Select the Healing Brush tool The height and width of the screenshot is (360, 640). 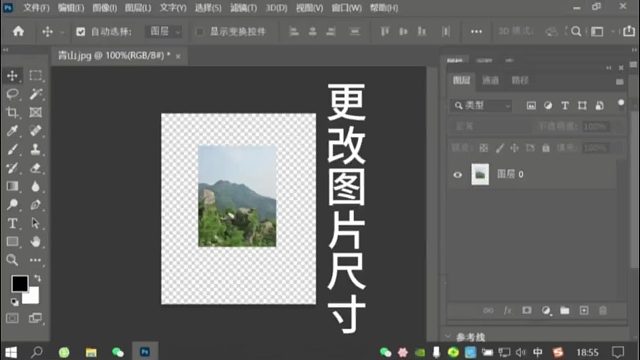[36, 131]
